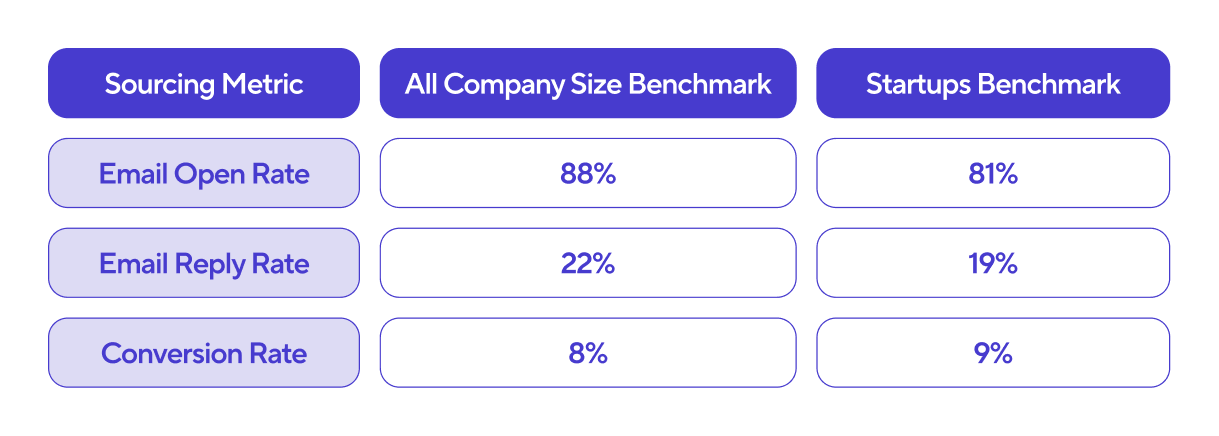This screenshot has height=436, width=1219.
Task: Select the last light purple metric label
Action: (x=204, y=353)
